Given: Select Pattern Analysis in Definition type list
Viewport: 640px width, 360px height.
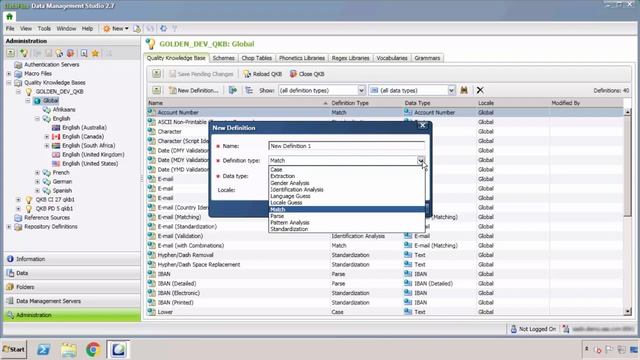Looking at the screenshot, I should (x=346, y=222).
